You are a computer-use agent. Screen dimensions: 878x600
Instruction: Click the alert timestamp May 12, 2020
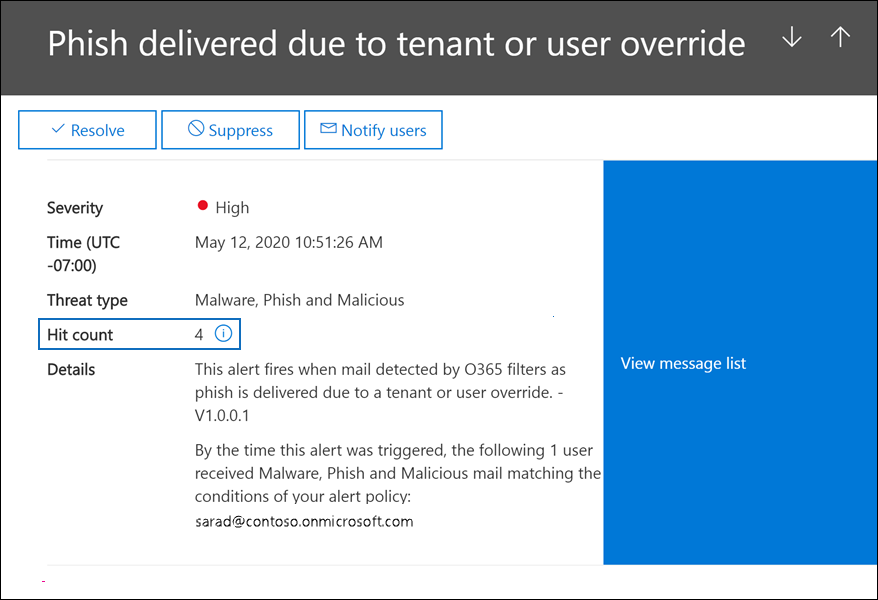pyautogui.click(x=289, y=242)
